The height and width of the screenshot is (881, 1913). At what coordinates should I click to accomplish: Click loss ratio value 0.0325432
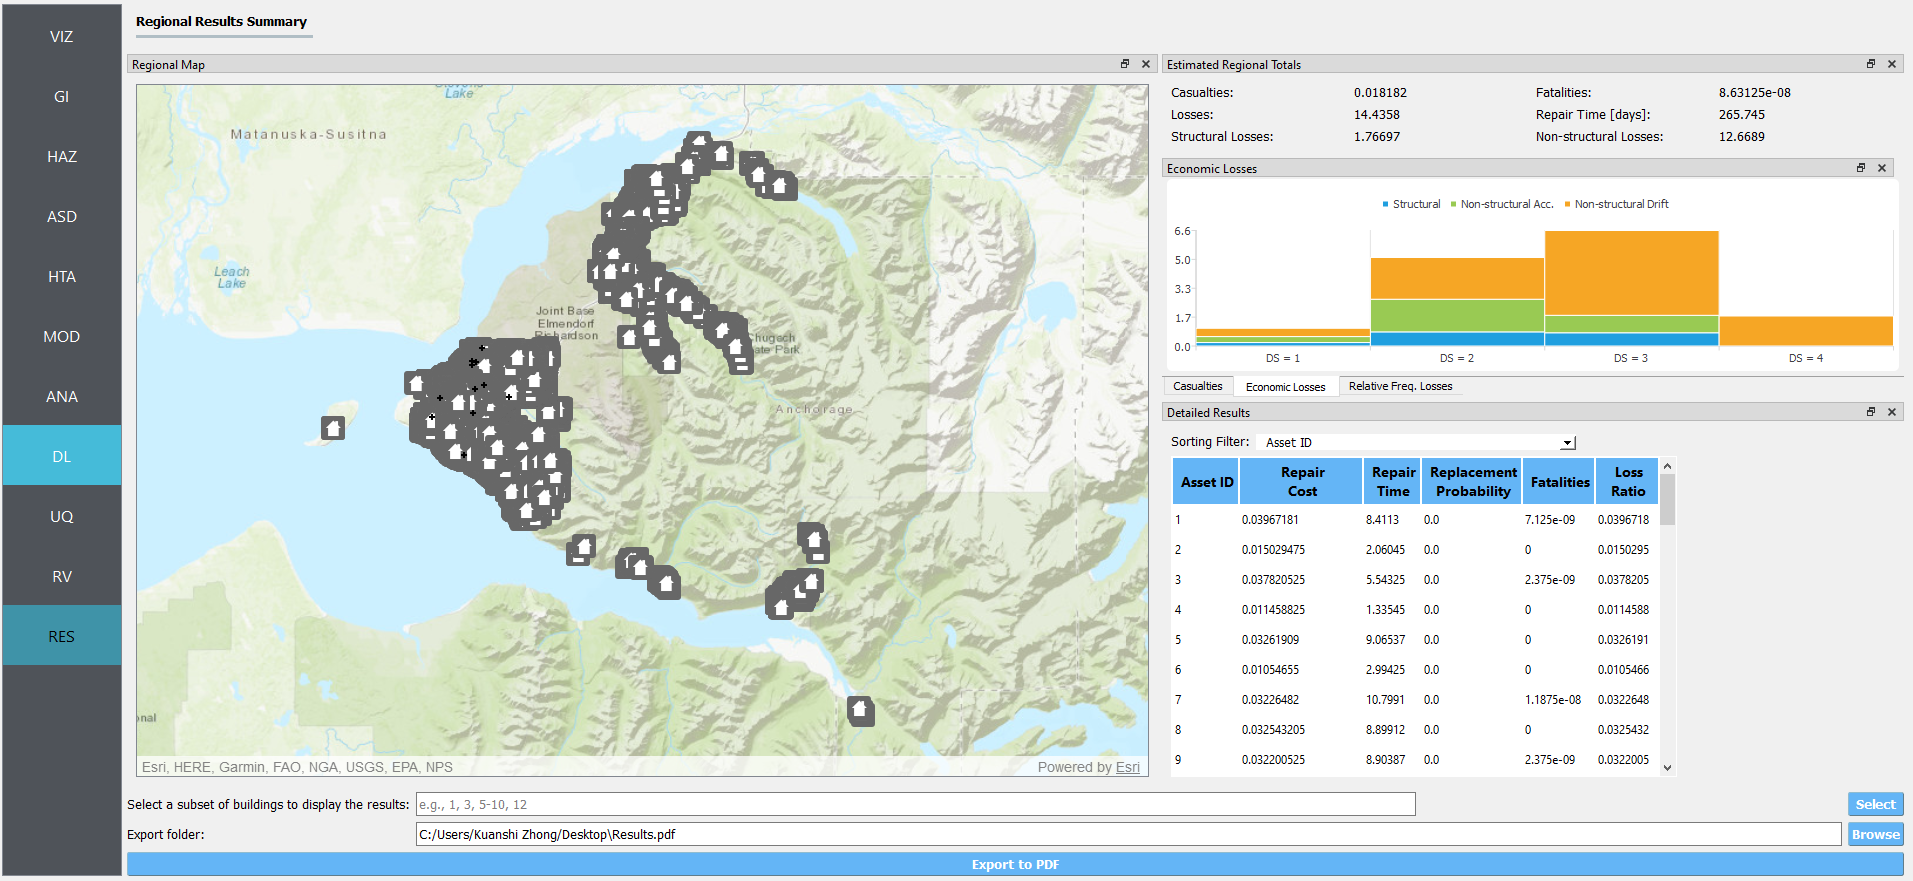coord(1623,730)
